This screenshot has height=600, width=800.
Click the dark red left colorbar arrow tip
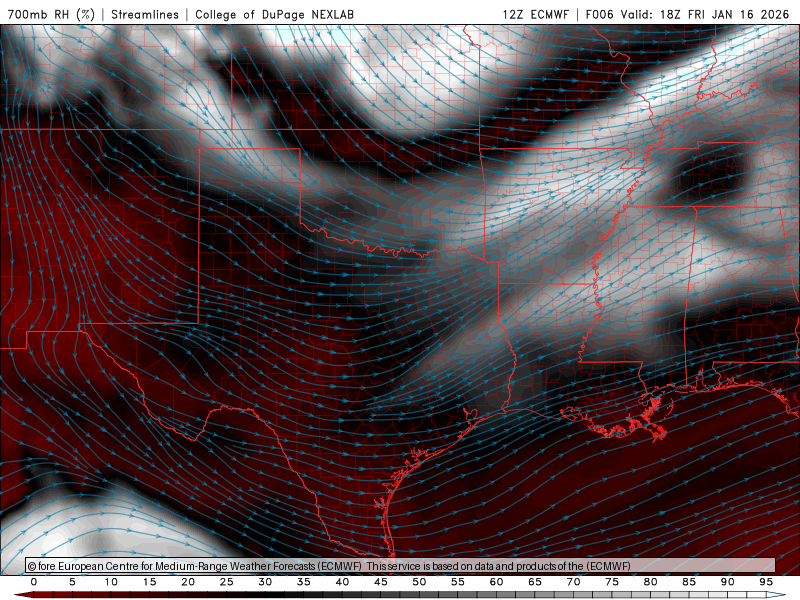point(23,595)
